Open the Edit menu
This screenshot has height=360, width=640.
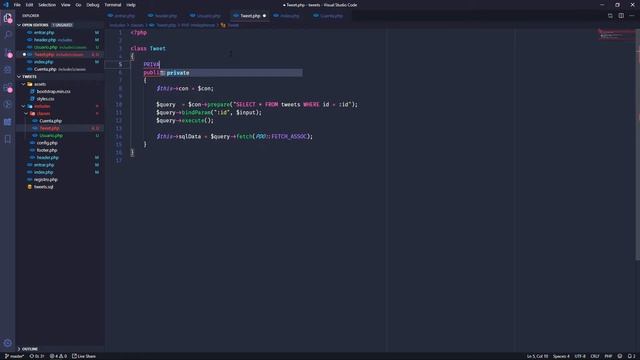click(x=29, y=5)
